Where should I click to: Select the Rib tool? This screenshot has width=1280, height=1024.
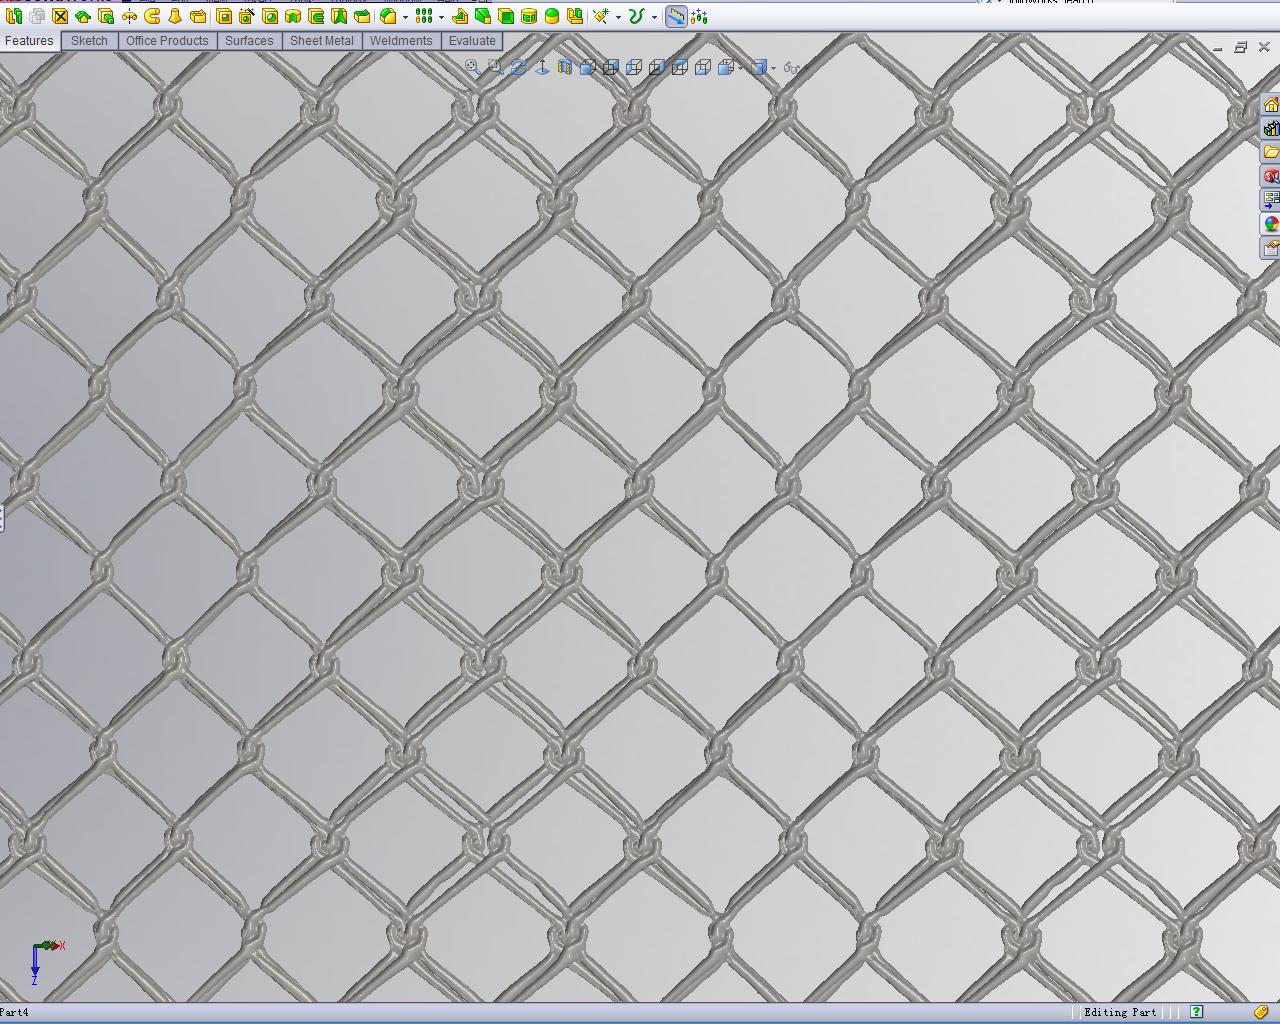(460, 16)
